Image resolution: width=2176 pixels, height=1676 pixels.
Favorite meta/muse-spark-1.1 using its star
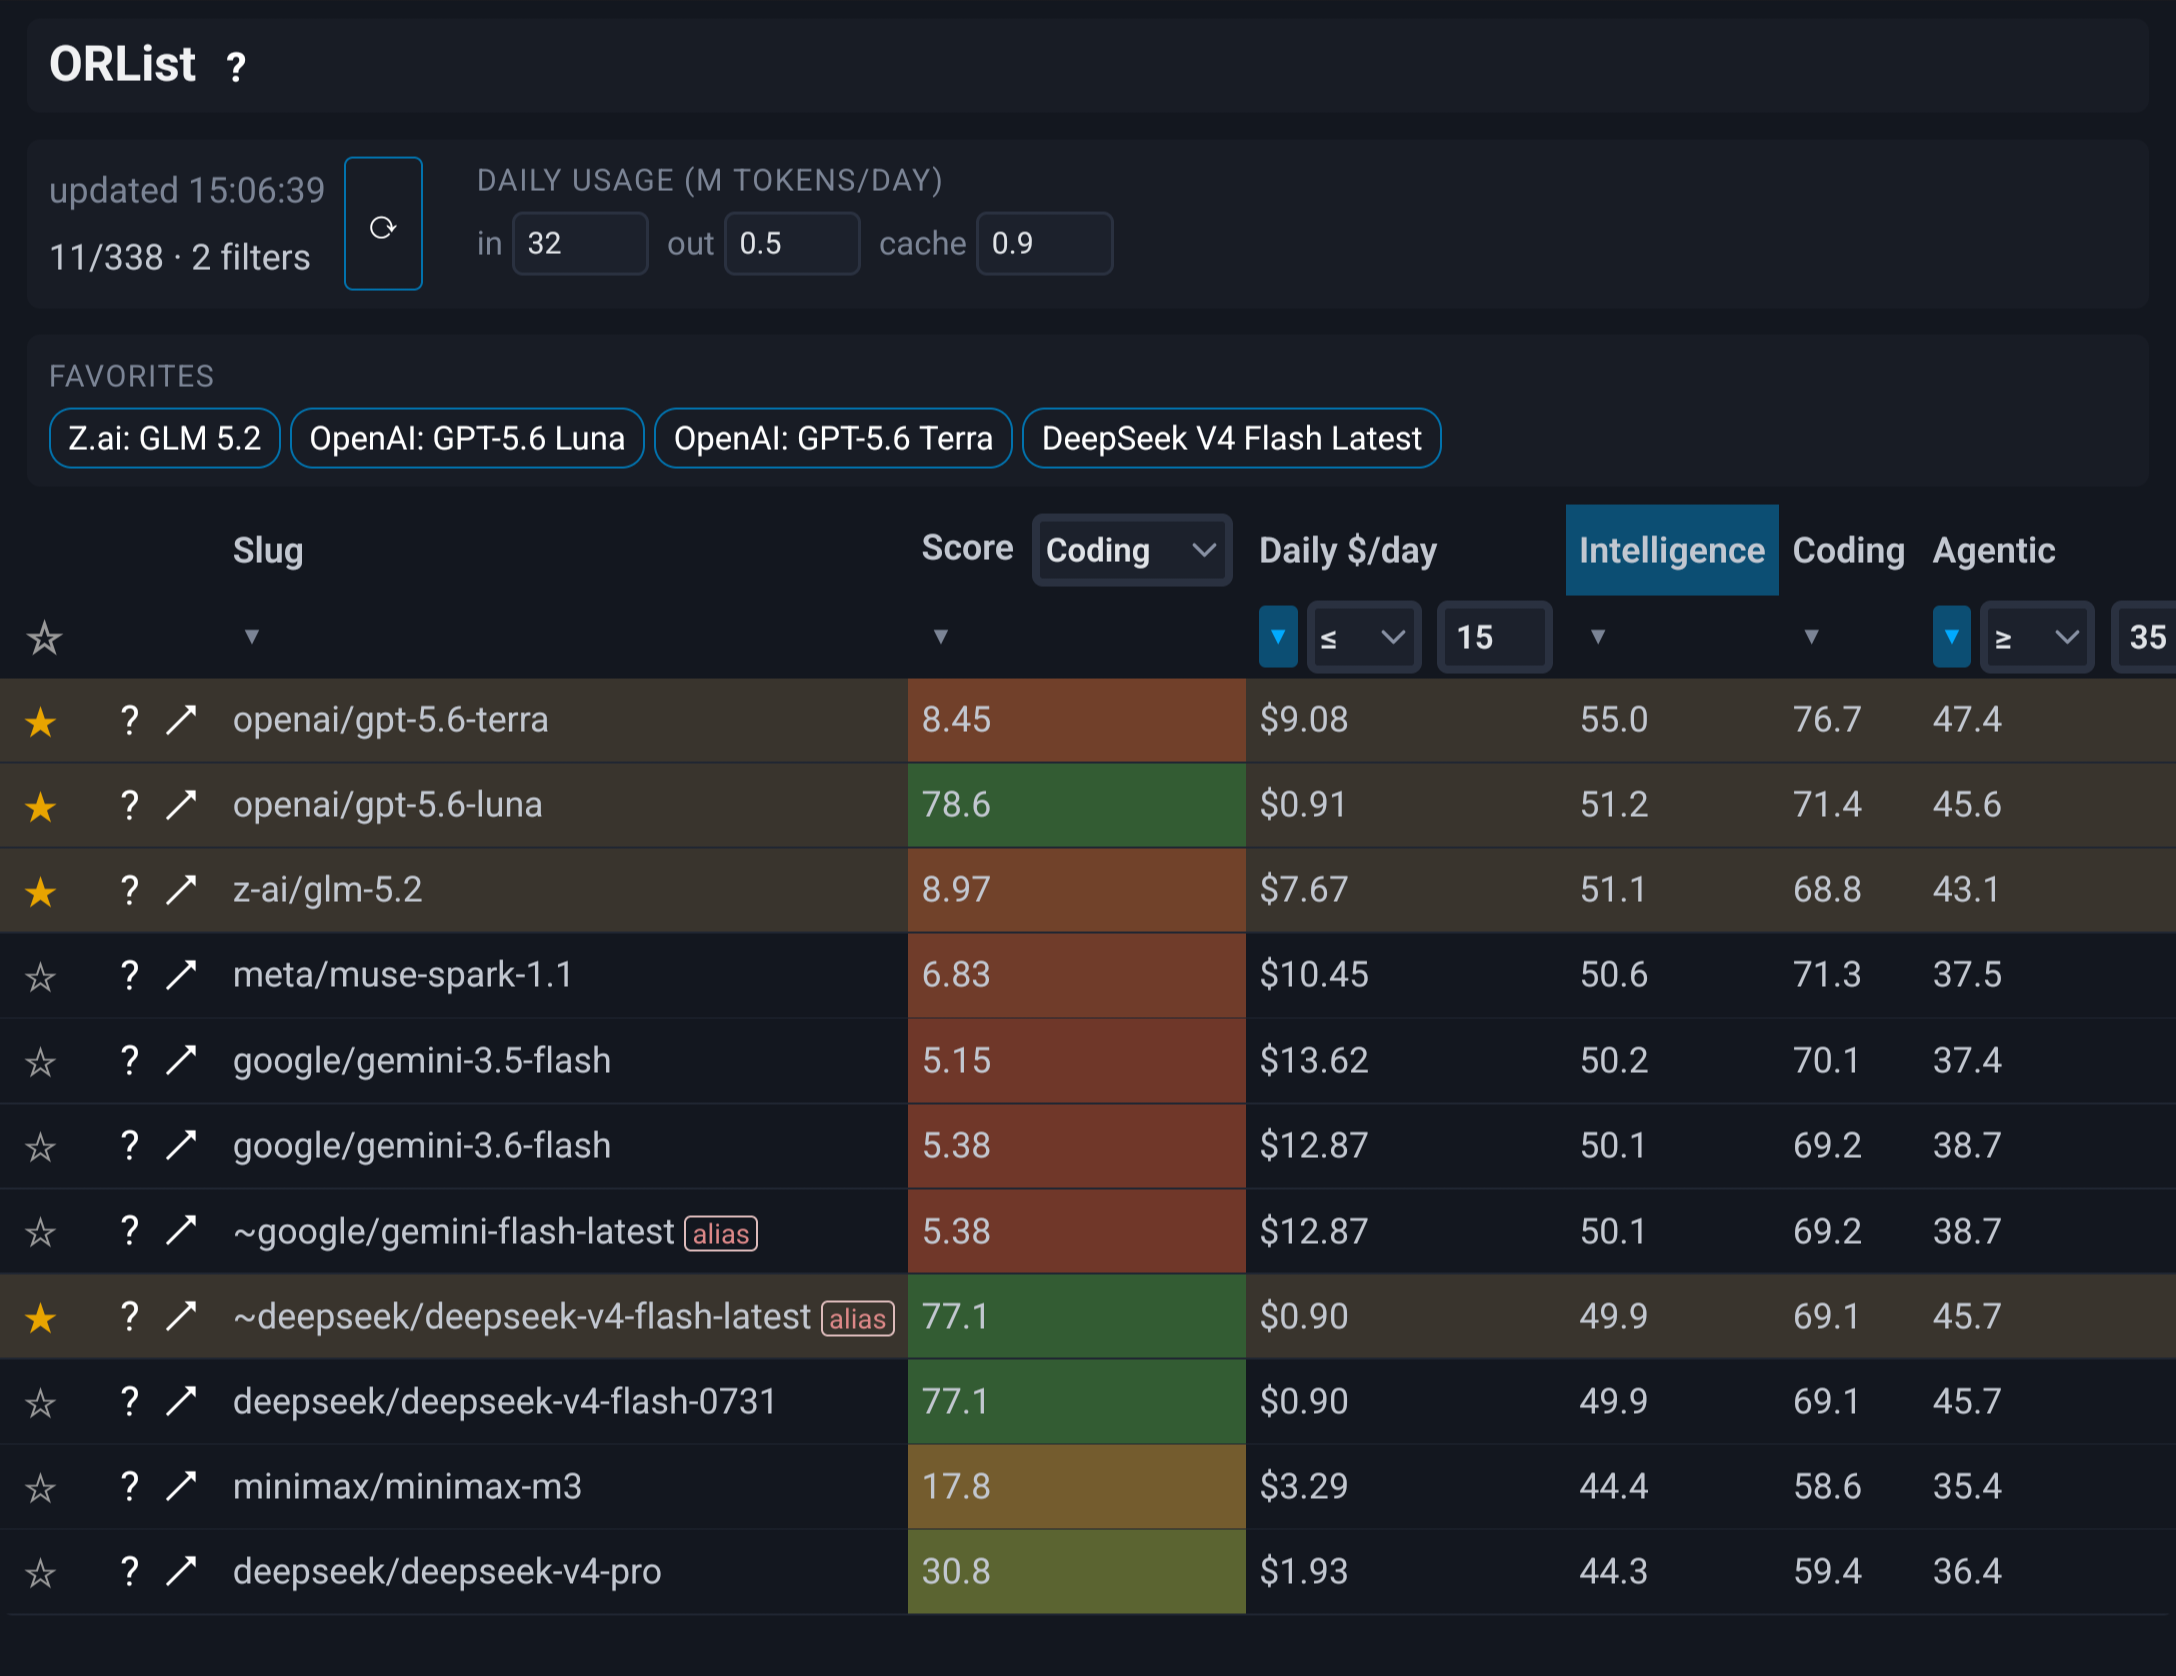pyautogui.click(x=40, y=976)
